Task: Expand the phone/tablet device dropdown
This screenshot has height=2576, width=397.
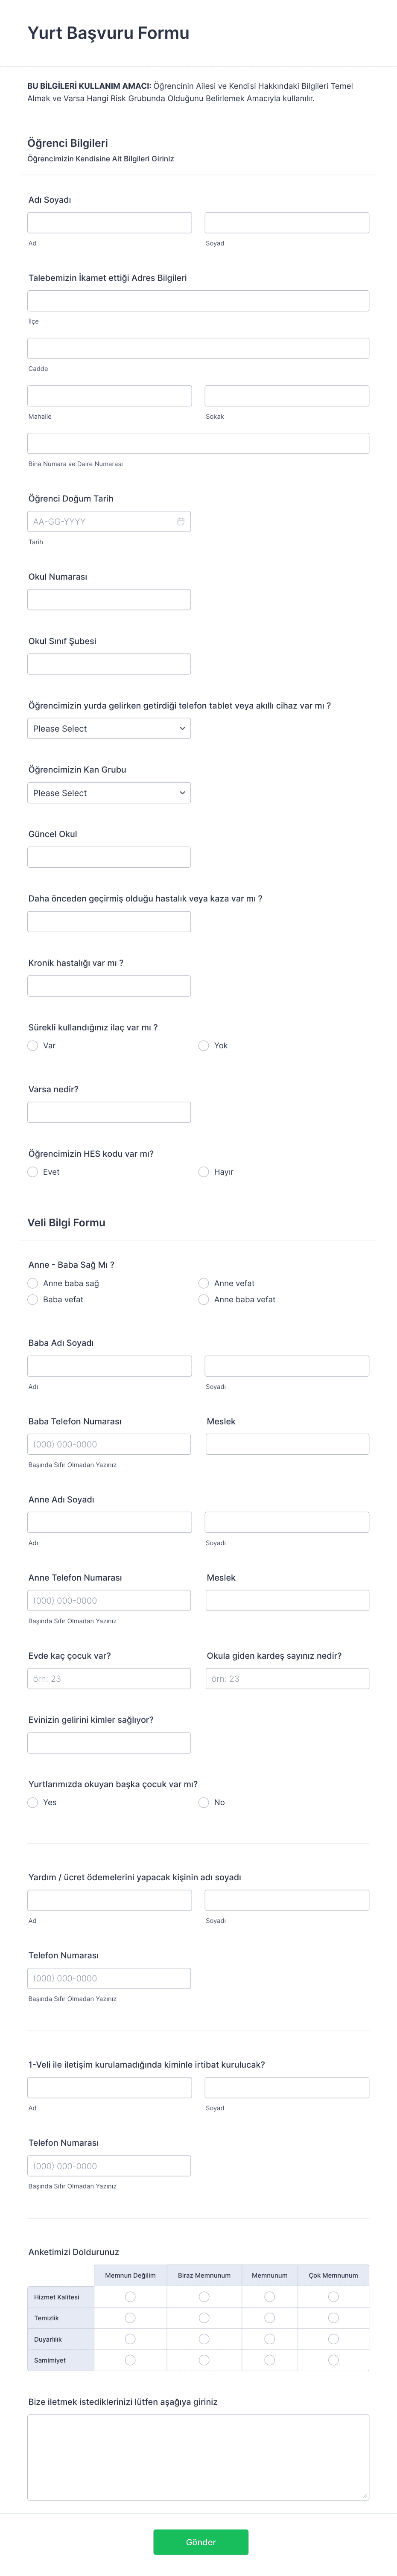Action: (x=109, y=728)
